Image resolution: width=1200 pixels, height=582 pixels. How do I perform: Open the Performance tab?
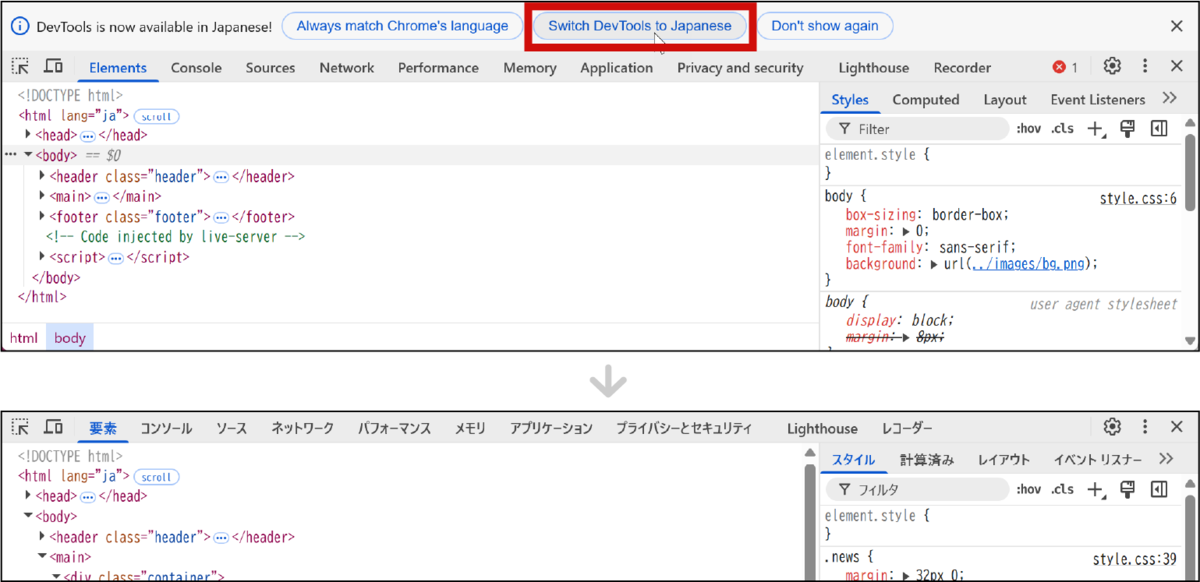click(438, 68)
